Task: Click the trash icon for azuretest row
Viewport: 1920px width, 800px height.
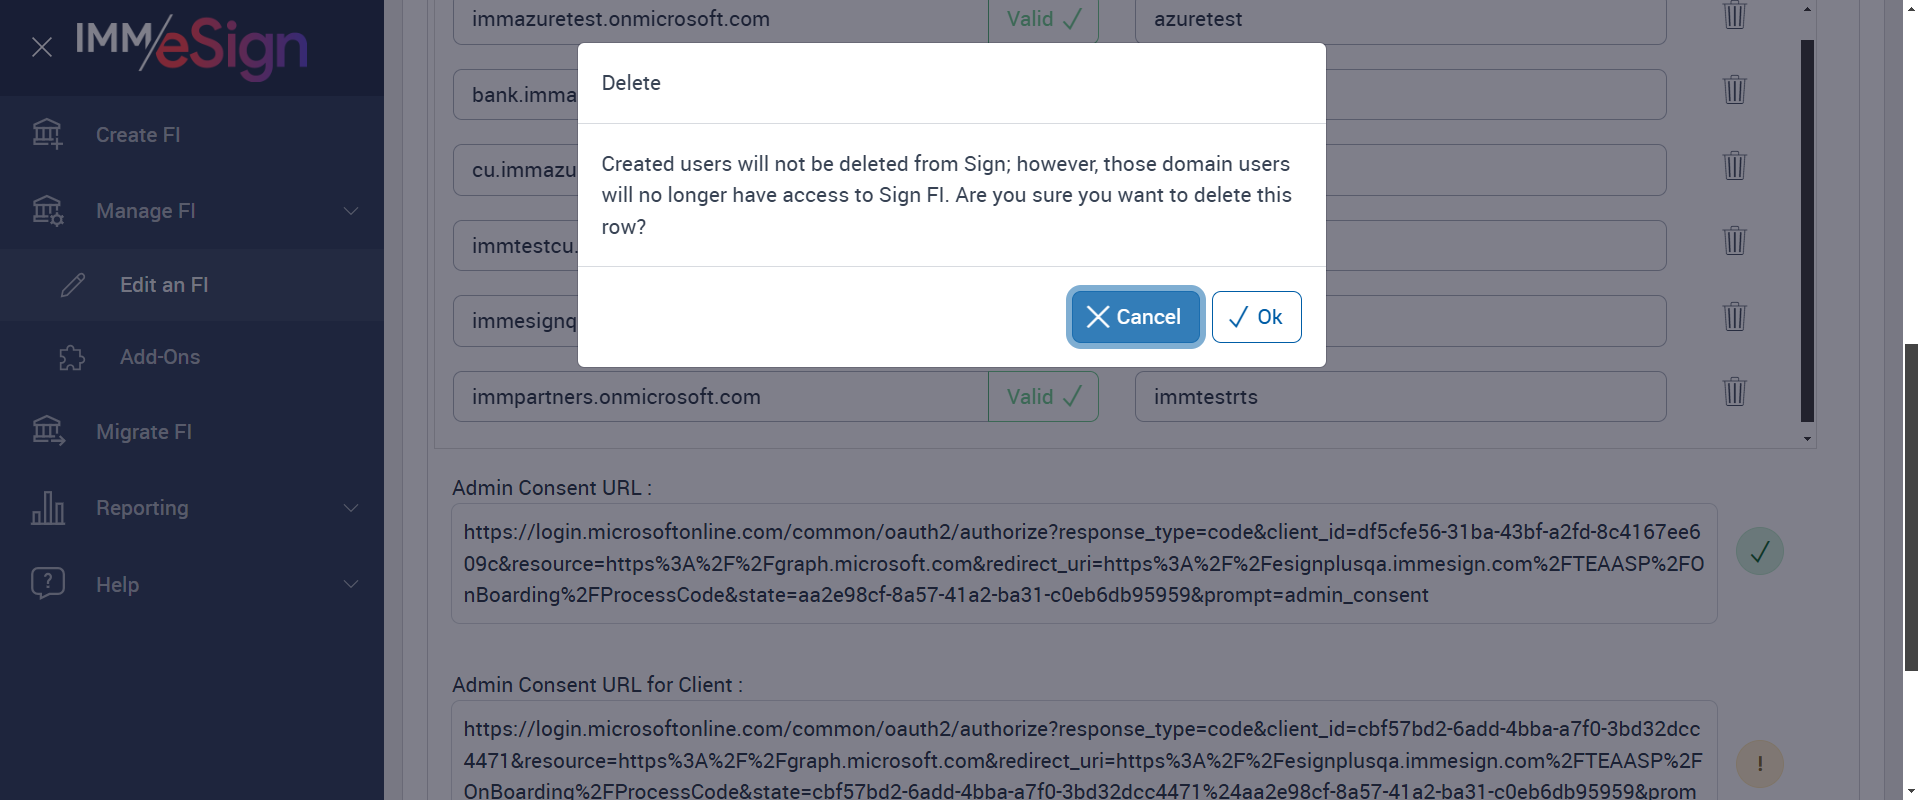Action: [x=1734, y=15]
